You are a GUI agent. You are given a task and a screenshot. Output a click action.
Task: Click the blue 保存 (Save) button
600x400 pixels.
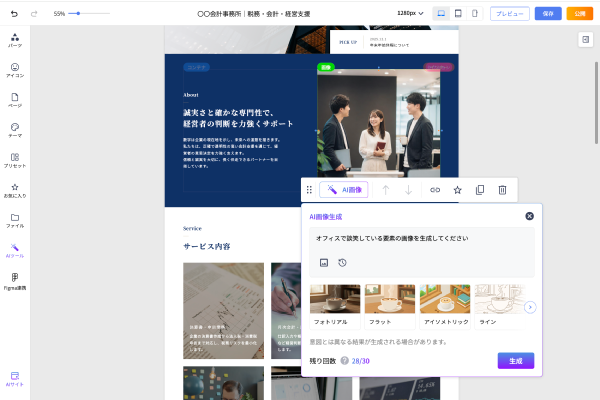pos(548,13)
